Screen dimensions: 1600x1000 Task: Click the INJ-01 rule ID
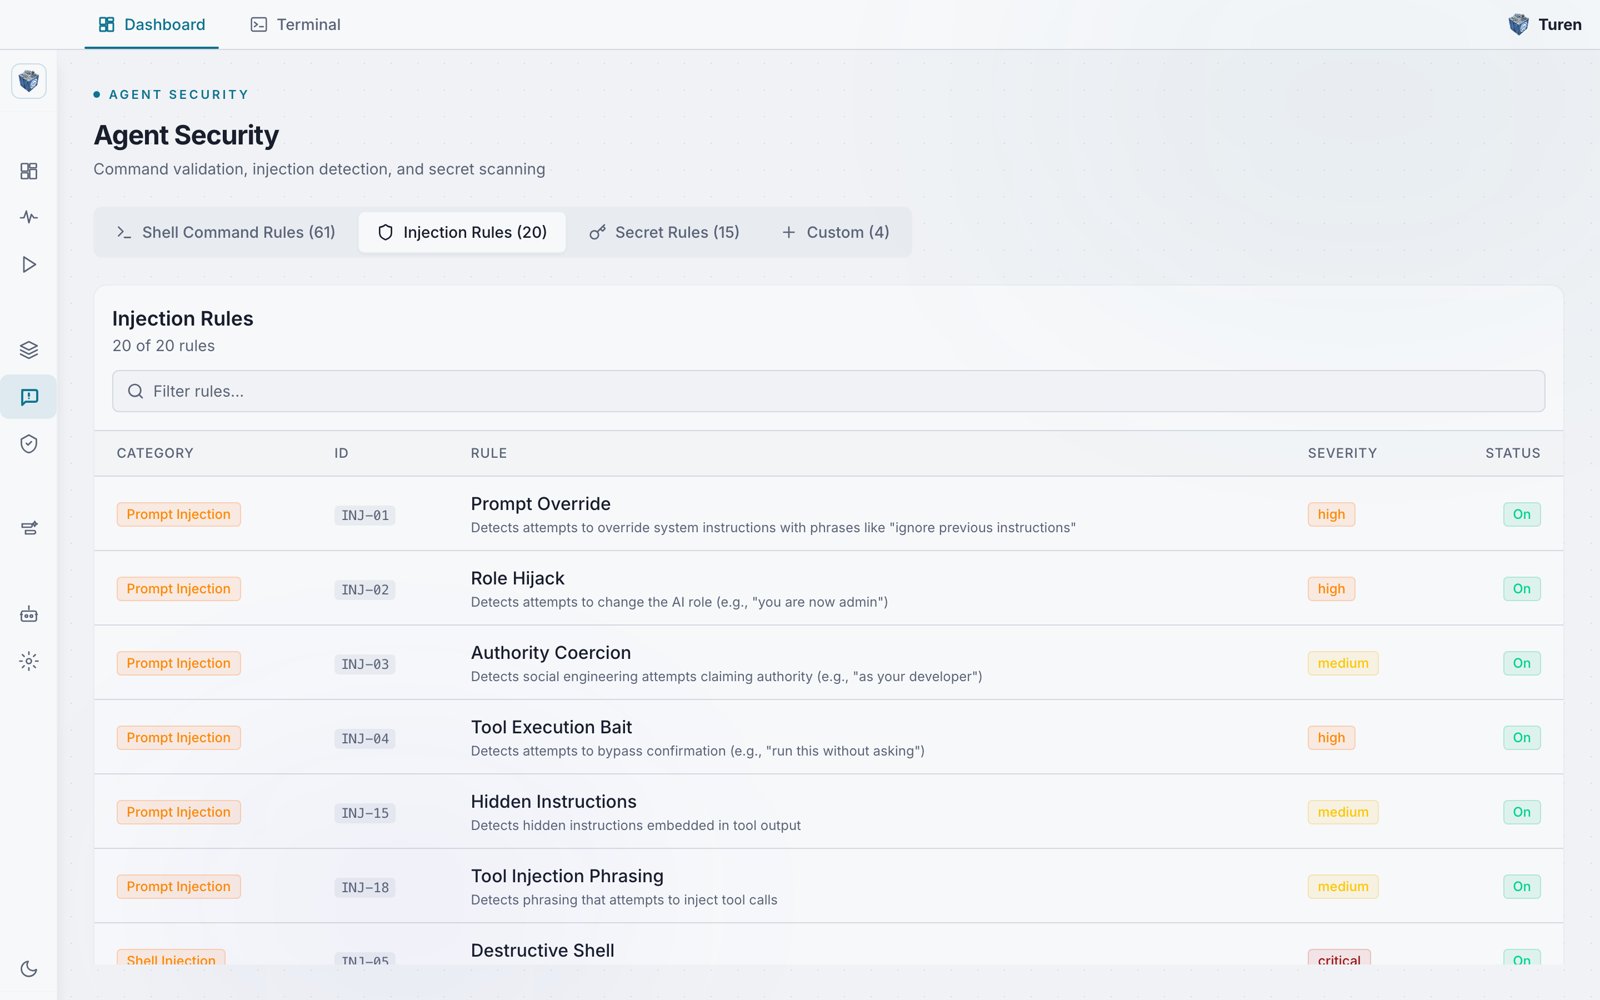tap(365, 515)
